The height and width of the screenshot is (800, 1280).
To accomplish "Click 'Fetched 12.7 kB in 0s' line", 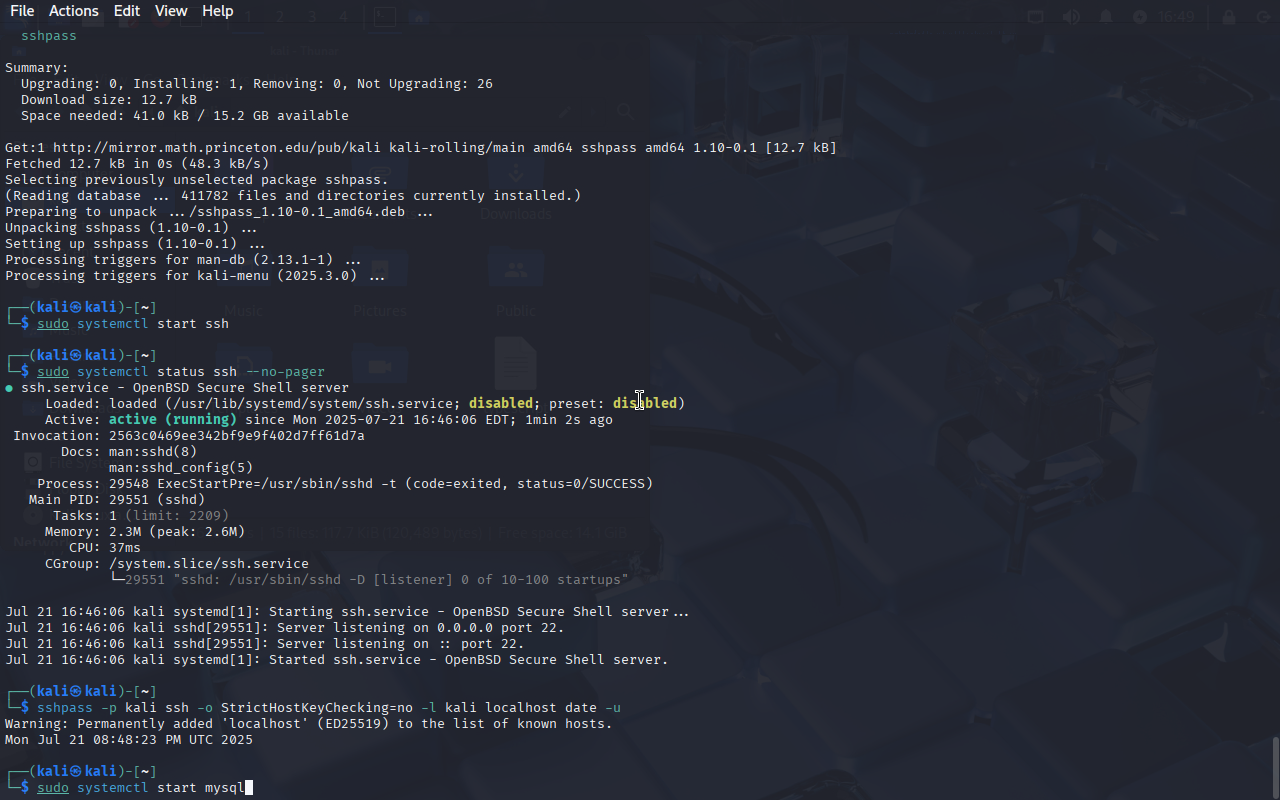I will (x=137, y=164).
